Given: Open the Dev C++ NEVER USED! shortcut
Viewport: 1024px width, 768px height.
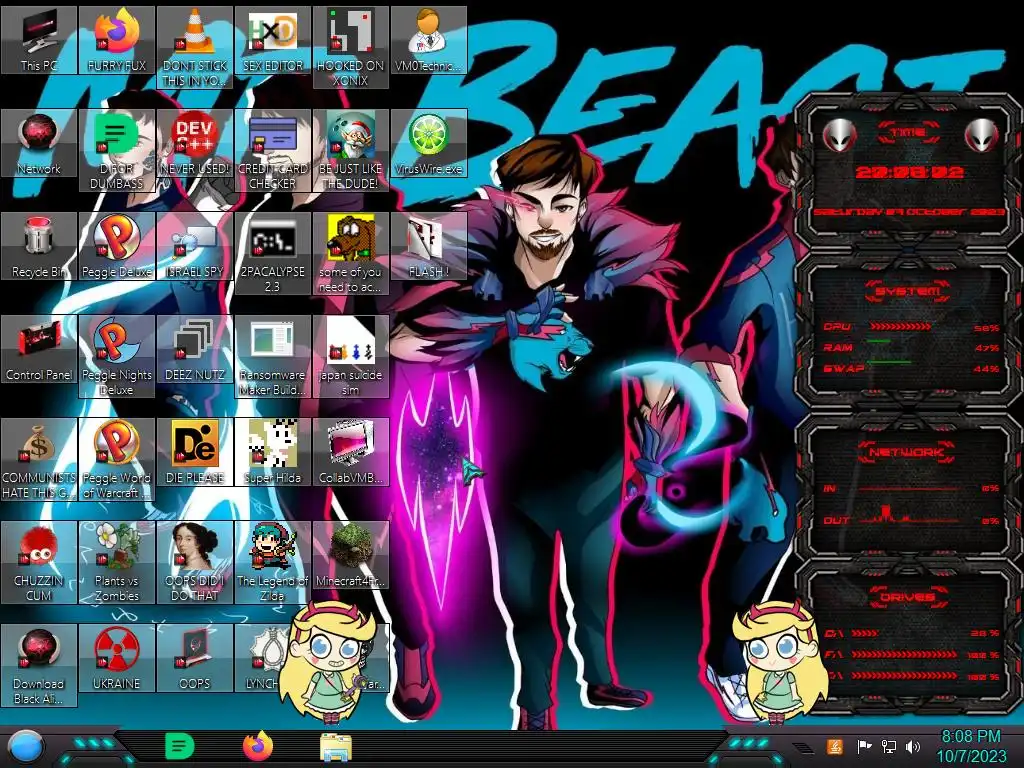Looking at the screenshot, I should pos(195,144).
